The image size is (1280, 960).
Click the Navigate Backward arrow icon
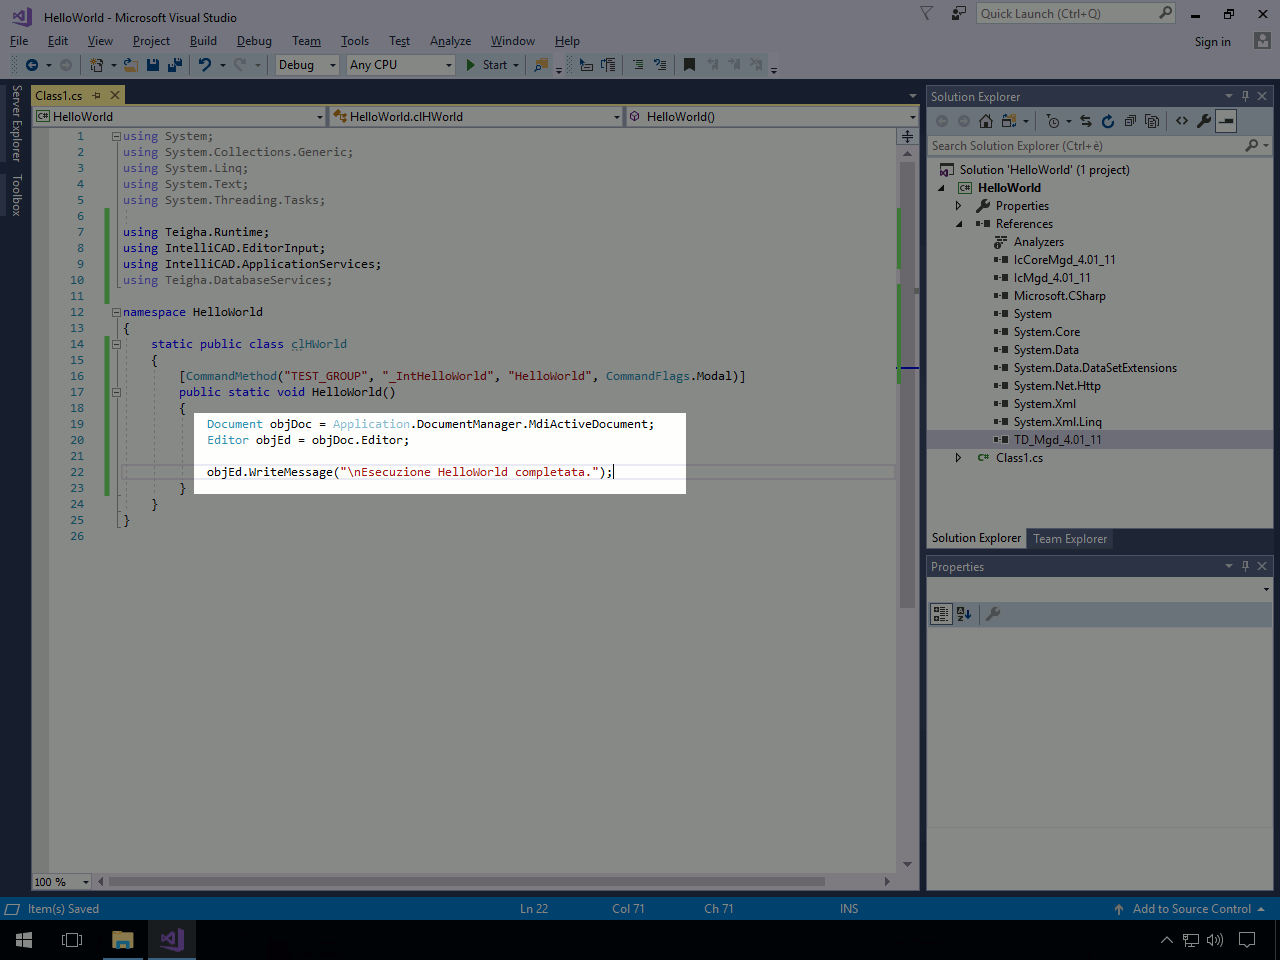click(32, 65)
